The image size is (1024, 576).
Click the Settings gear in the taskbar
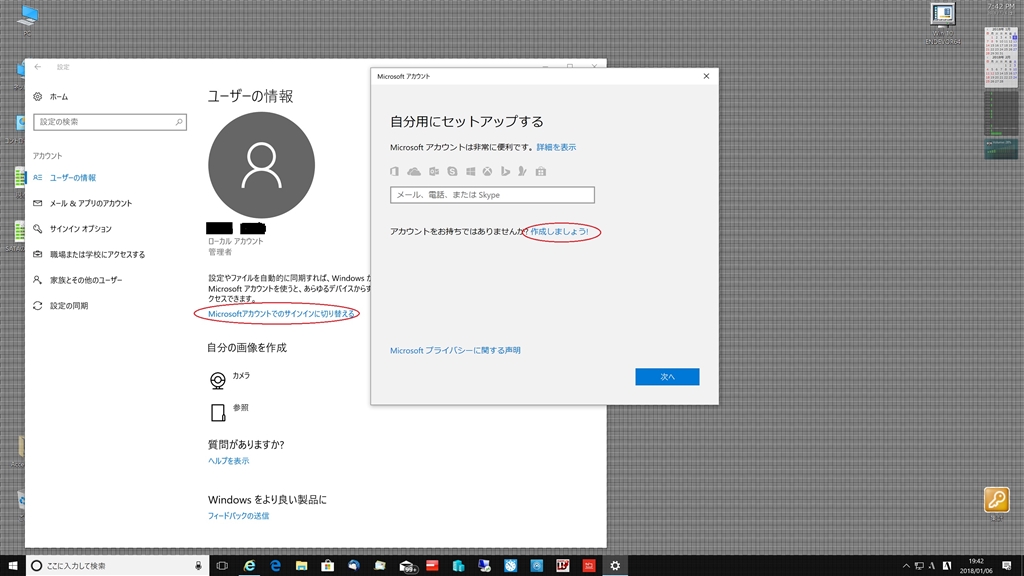(x=615, y=566)
